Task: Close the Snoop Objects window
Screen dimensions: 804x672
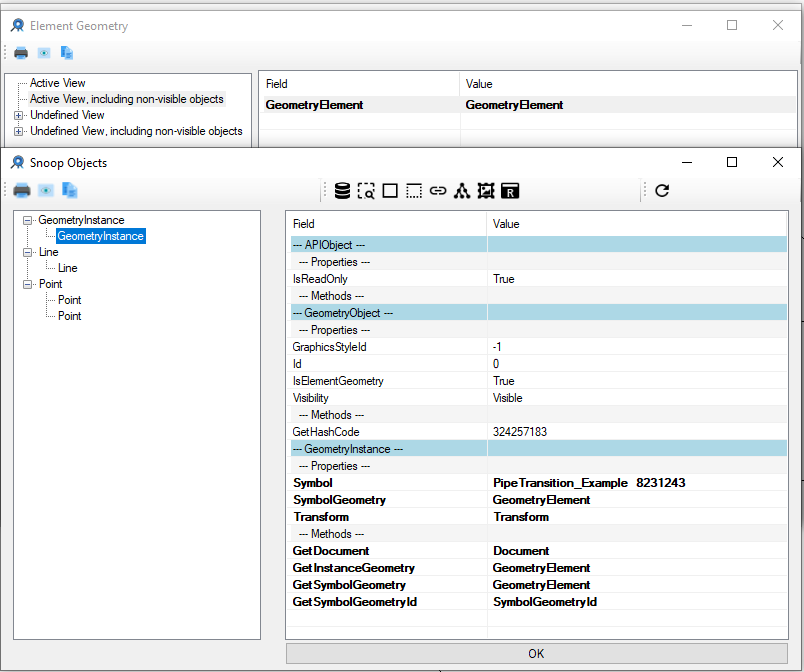Action: tap(778, 162)
